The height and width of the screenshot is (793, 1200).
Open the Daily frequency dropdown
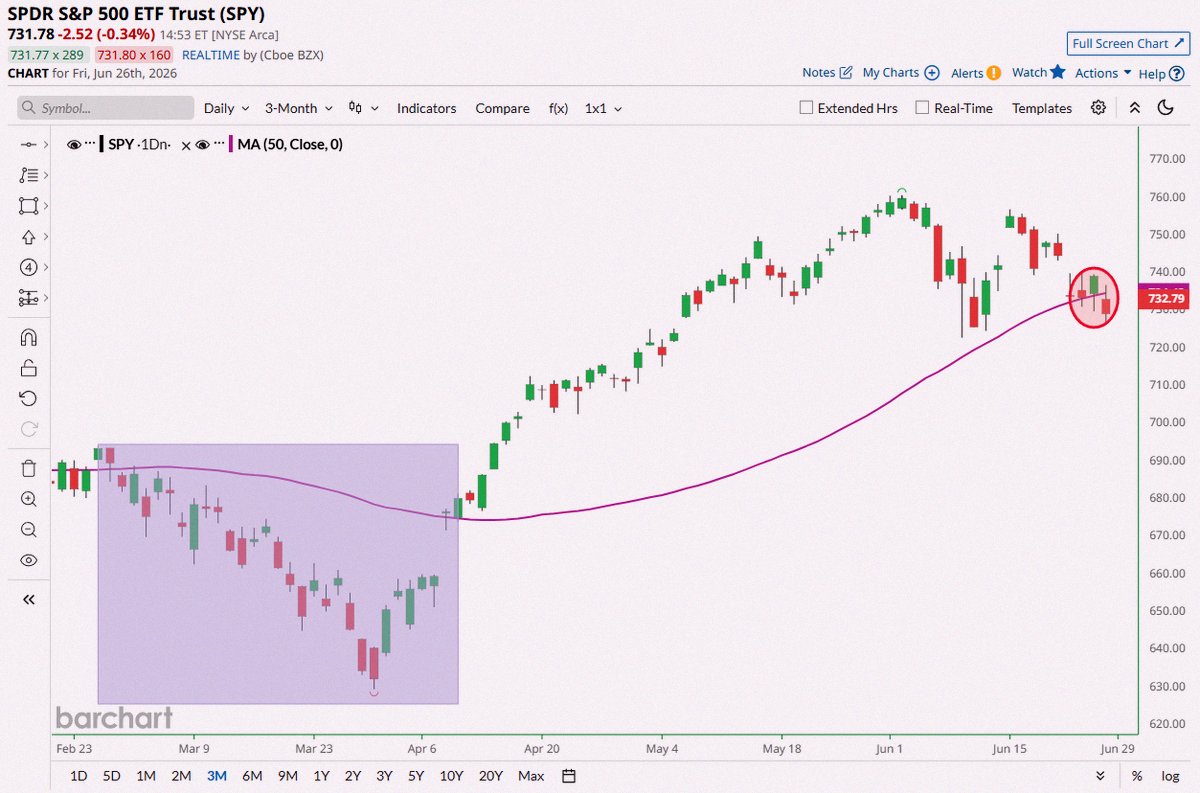point(227,108)
